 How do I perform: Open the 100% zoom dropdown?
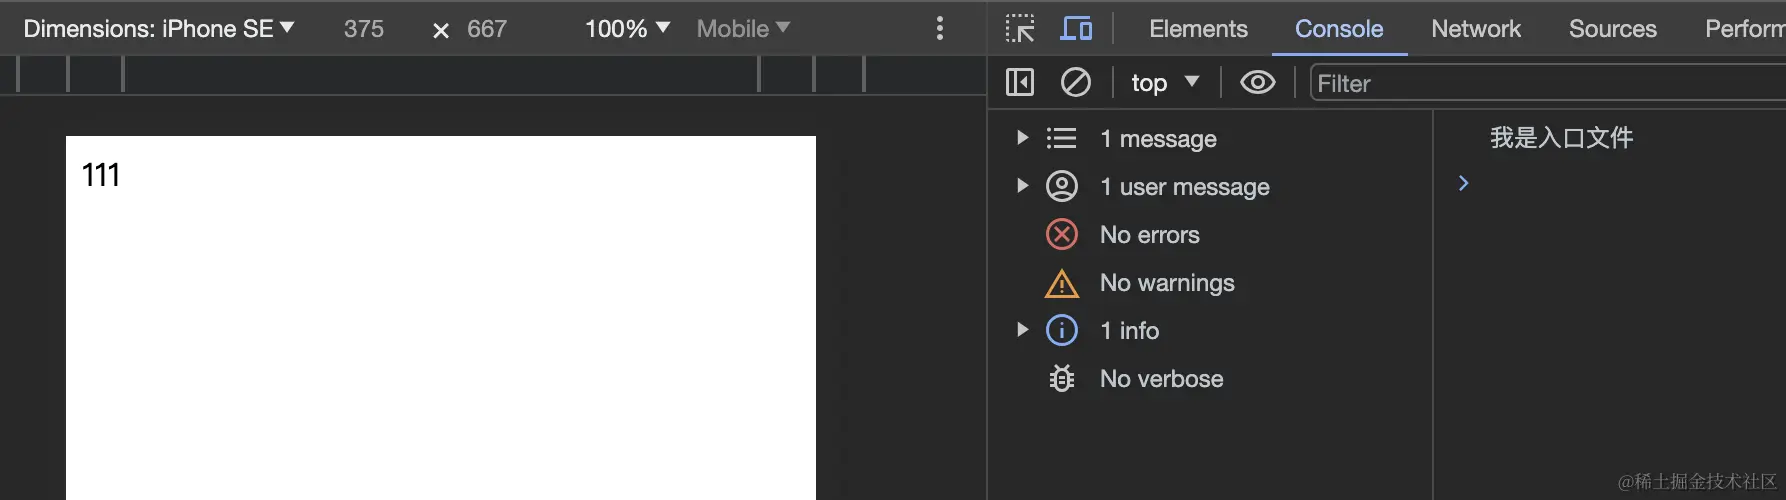(x=627, y=29)
